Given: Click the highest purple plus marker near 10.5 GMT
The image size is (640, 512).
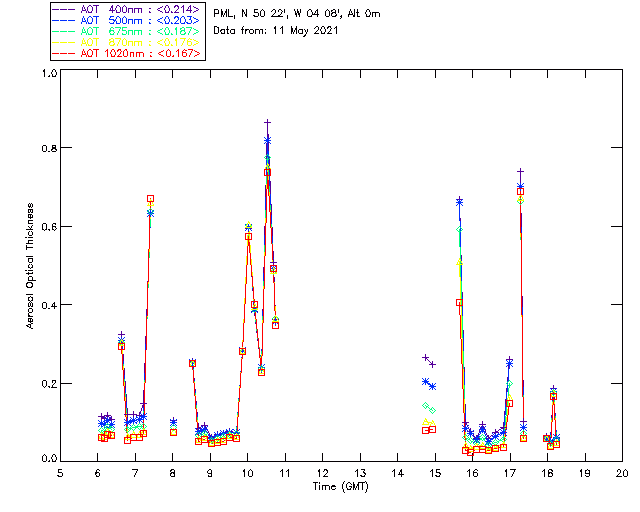Looking at the screenshot, I should [267, 123].
